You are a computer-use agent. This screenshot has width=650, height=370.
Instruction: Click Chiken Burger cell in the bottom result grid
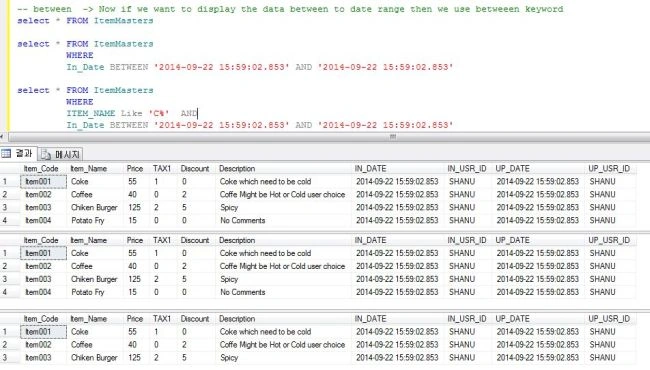tap(94, 358)
